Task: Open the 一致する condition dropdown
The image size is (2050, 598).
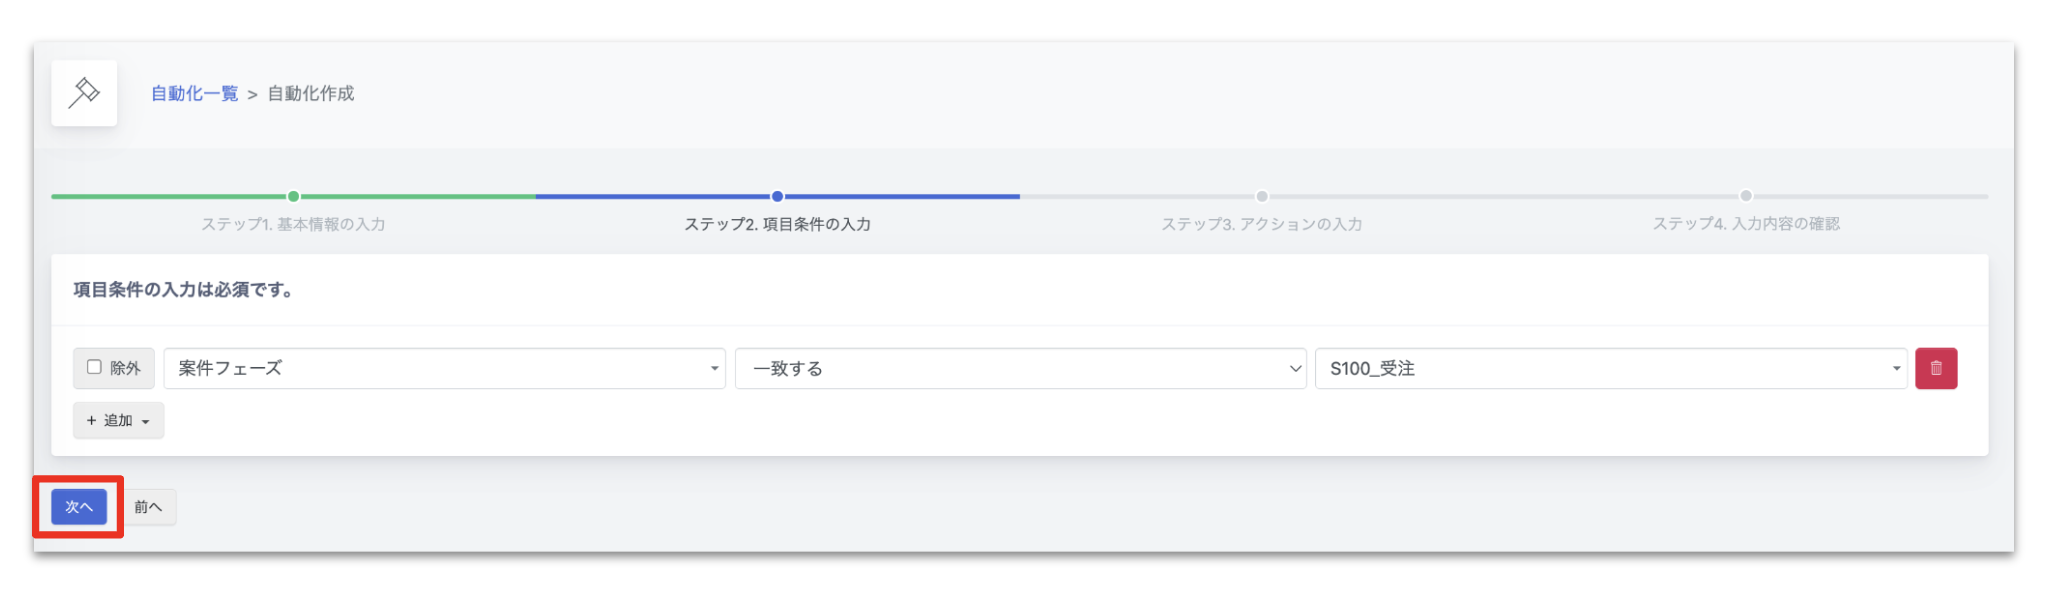Action: [1020, 368]
